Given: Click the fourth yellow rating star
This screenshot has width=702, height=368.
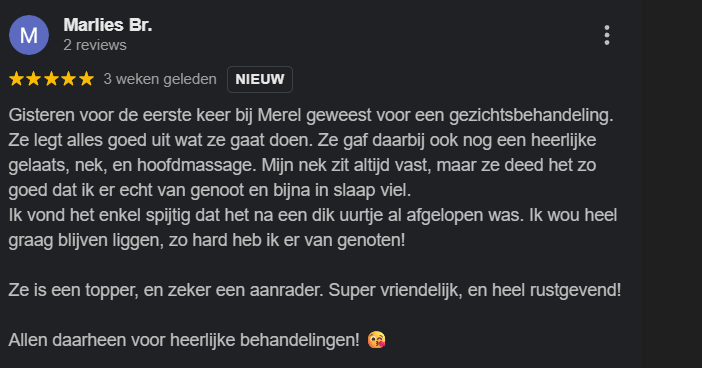Looking at the screenshot, I should 68,79.
